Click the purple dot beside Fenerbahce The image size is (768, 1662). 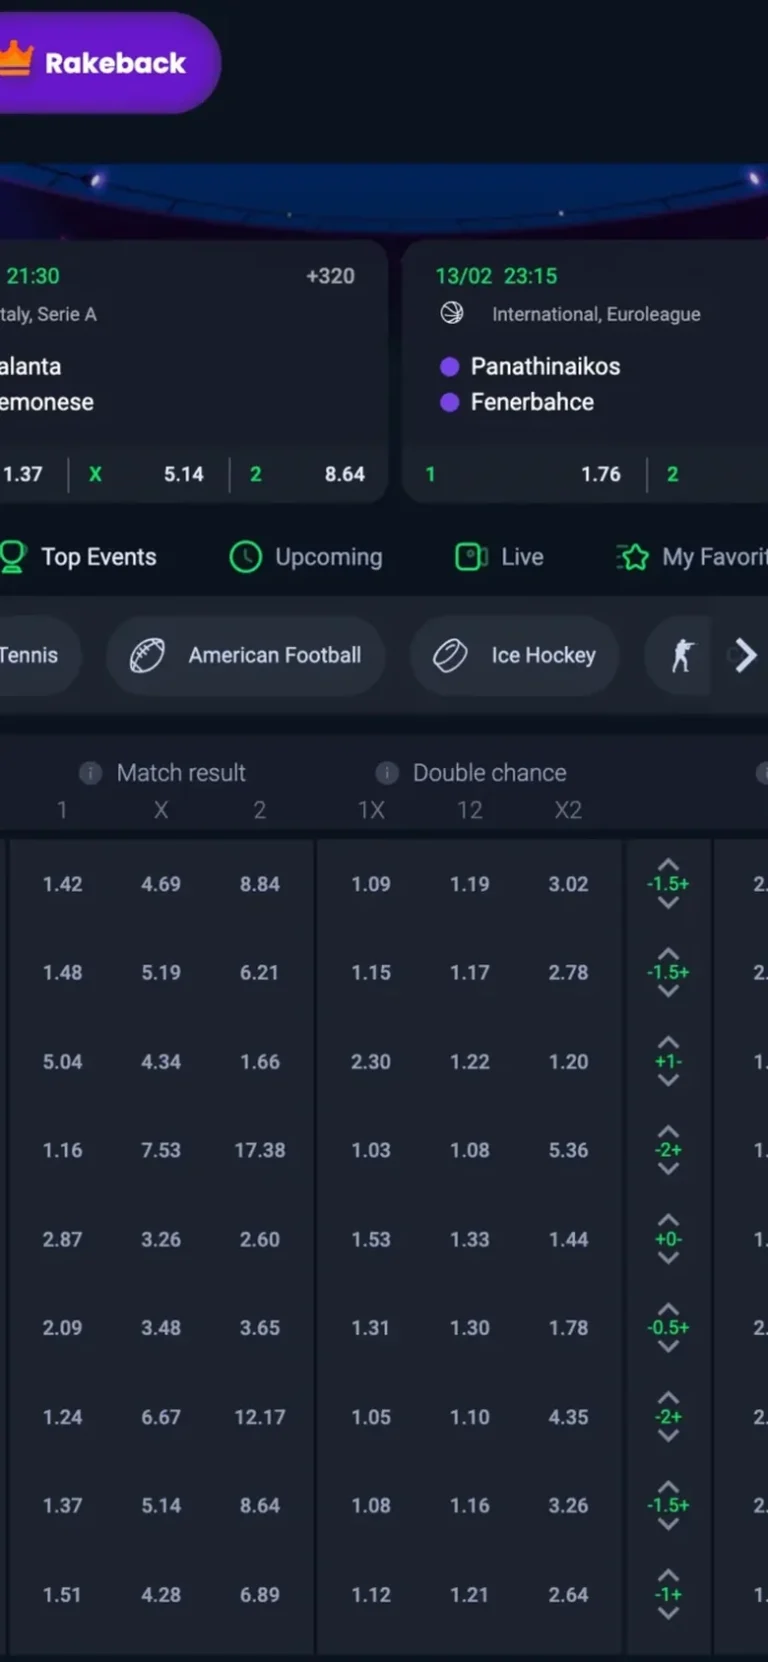[450, 402]
